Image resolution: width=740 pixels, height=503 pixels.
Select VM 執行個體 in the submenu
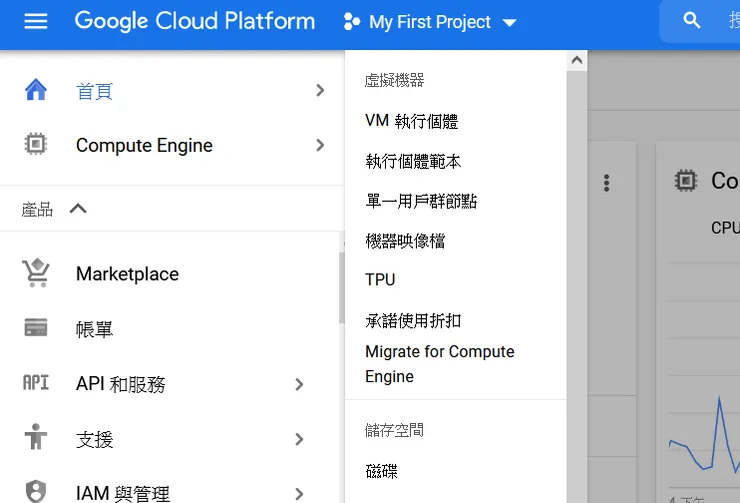[412, 121]
